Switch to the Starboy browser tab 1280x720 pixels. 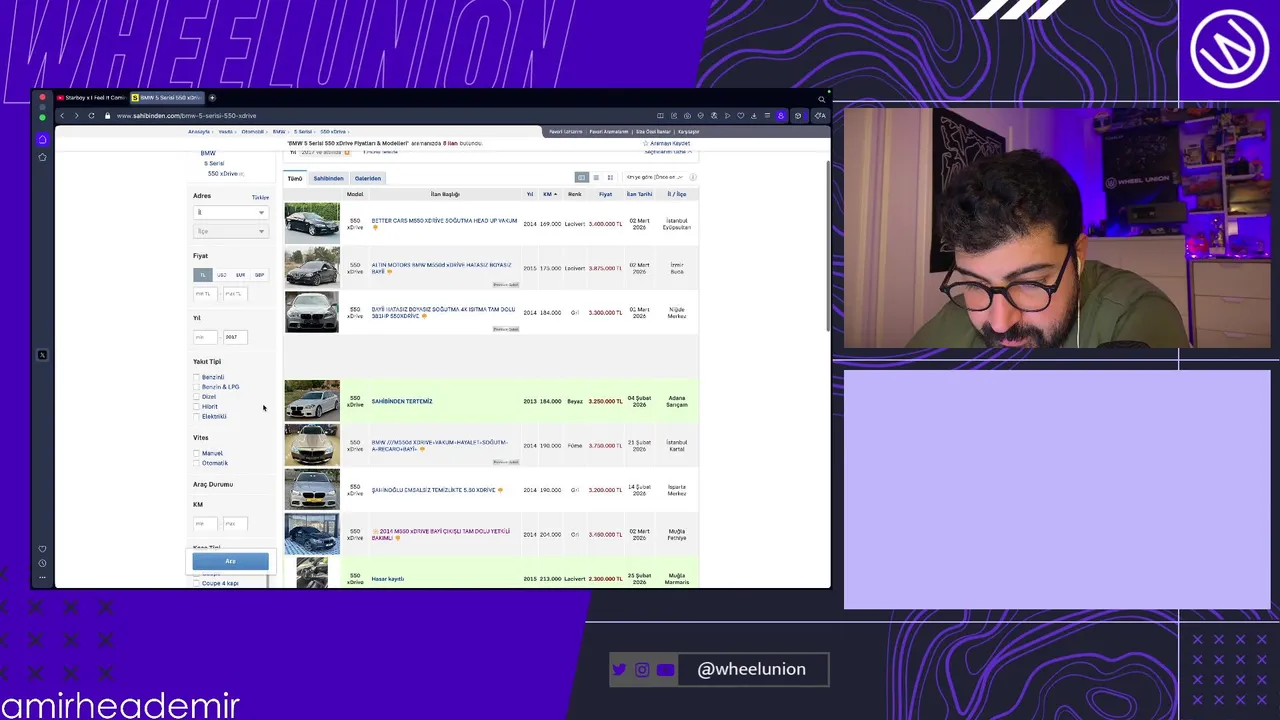[91, 98]
